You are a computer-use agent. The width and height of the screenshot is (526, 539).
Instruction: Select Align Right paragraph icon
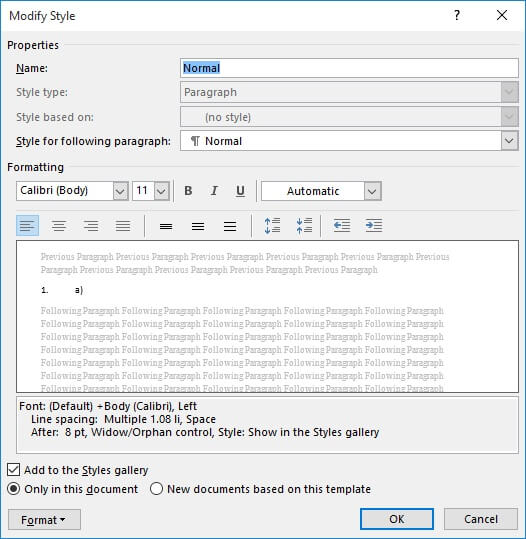(x=91, y=226)
